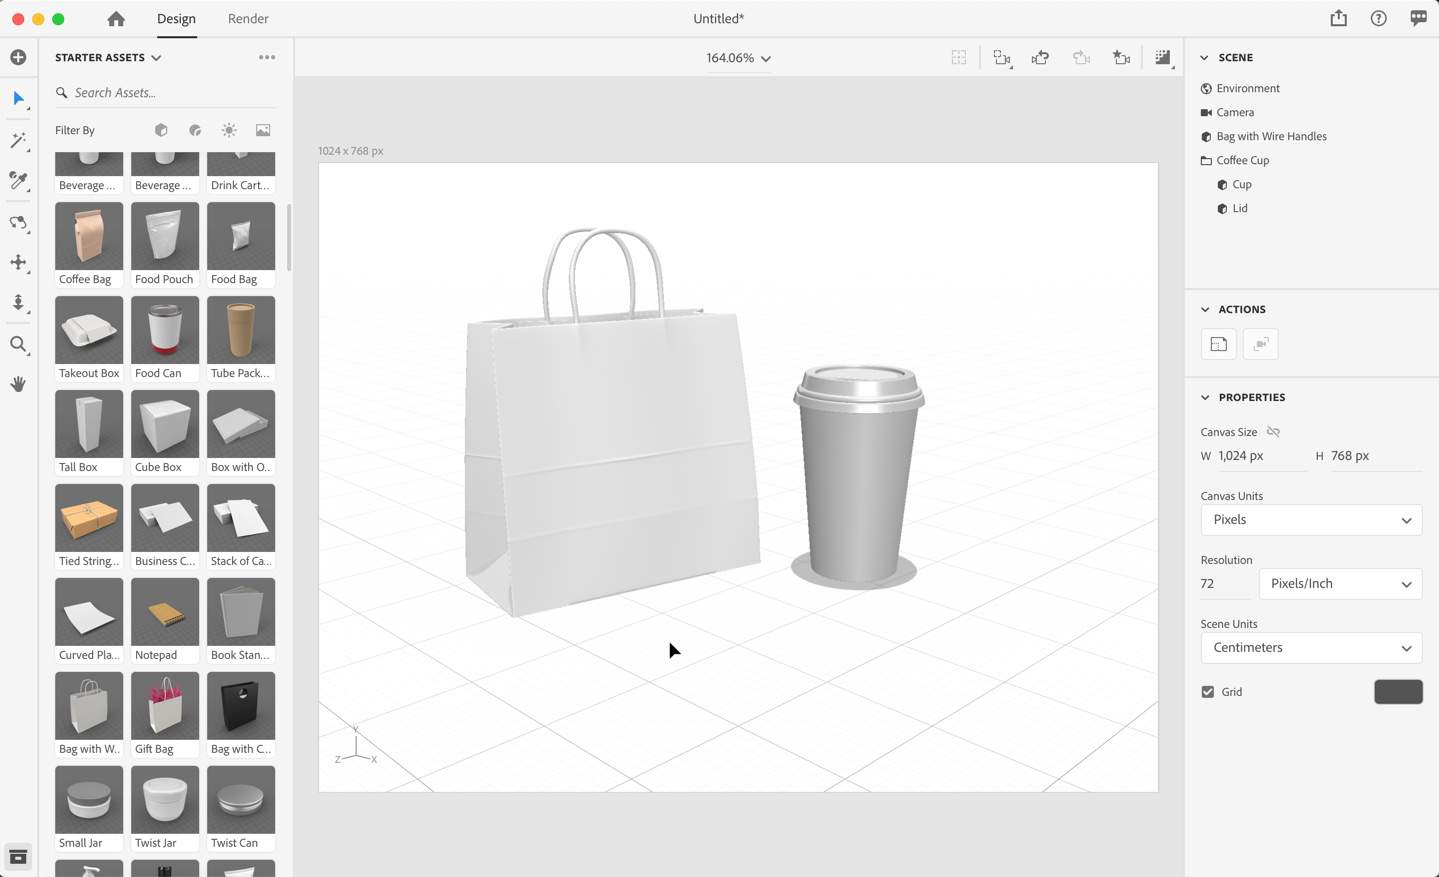Filter assets by images icon
This screenshot has height=877, width=1439.
[263, 130]
